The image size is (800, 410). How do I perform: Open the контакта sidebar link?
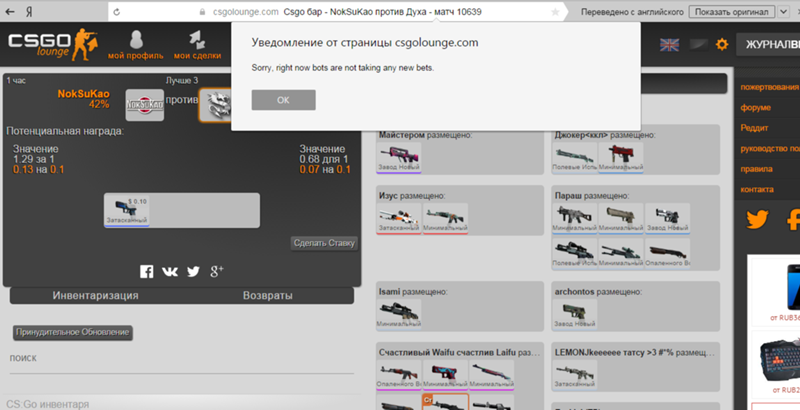click(757, 189)
